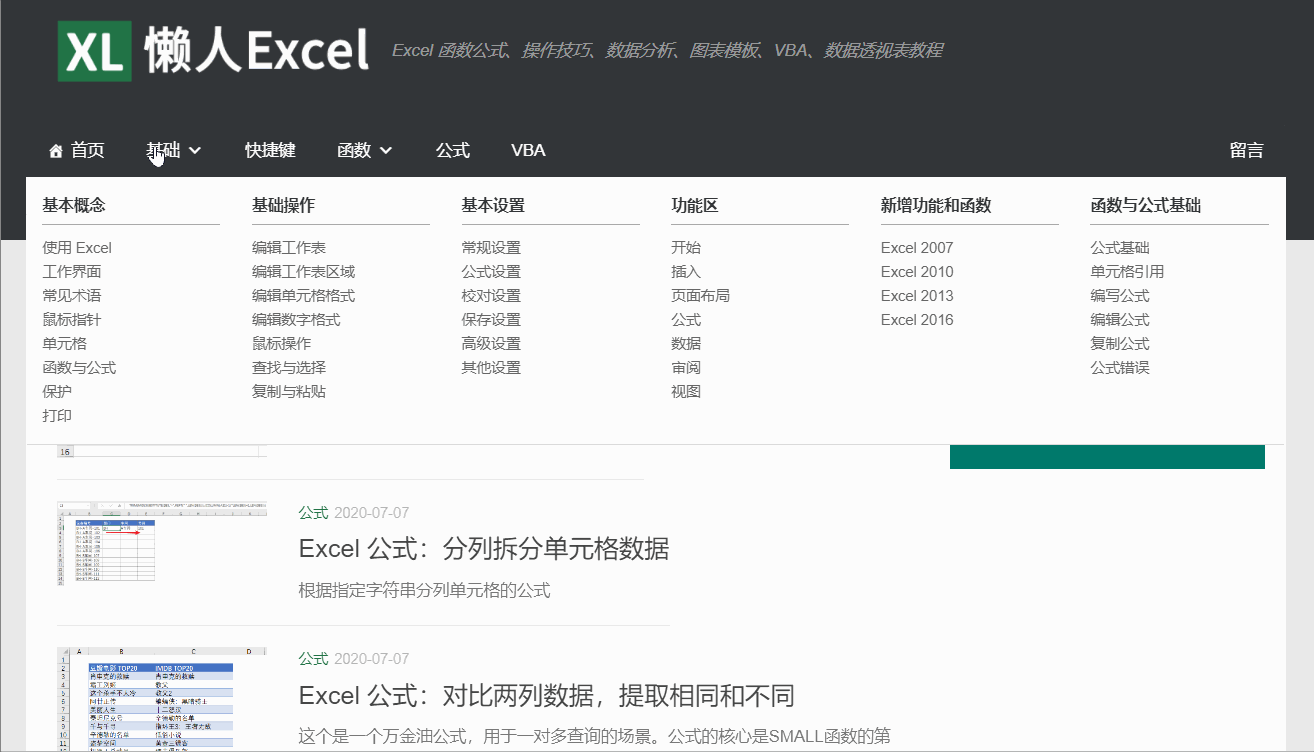
Task: Open the 鼠标指针 link
Action: [x=72, y=320]
